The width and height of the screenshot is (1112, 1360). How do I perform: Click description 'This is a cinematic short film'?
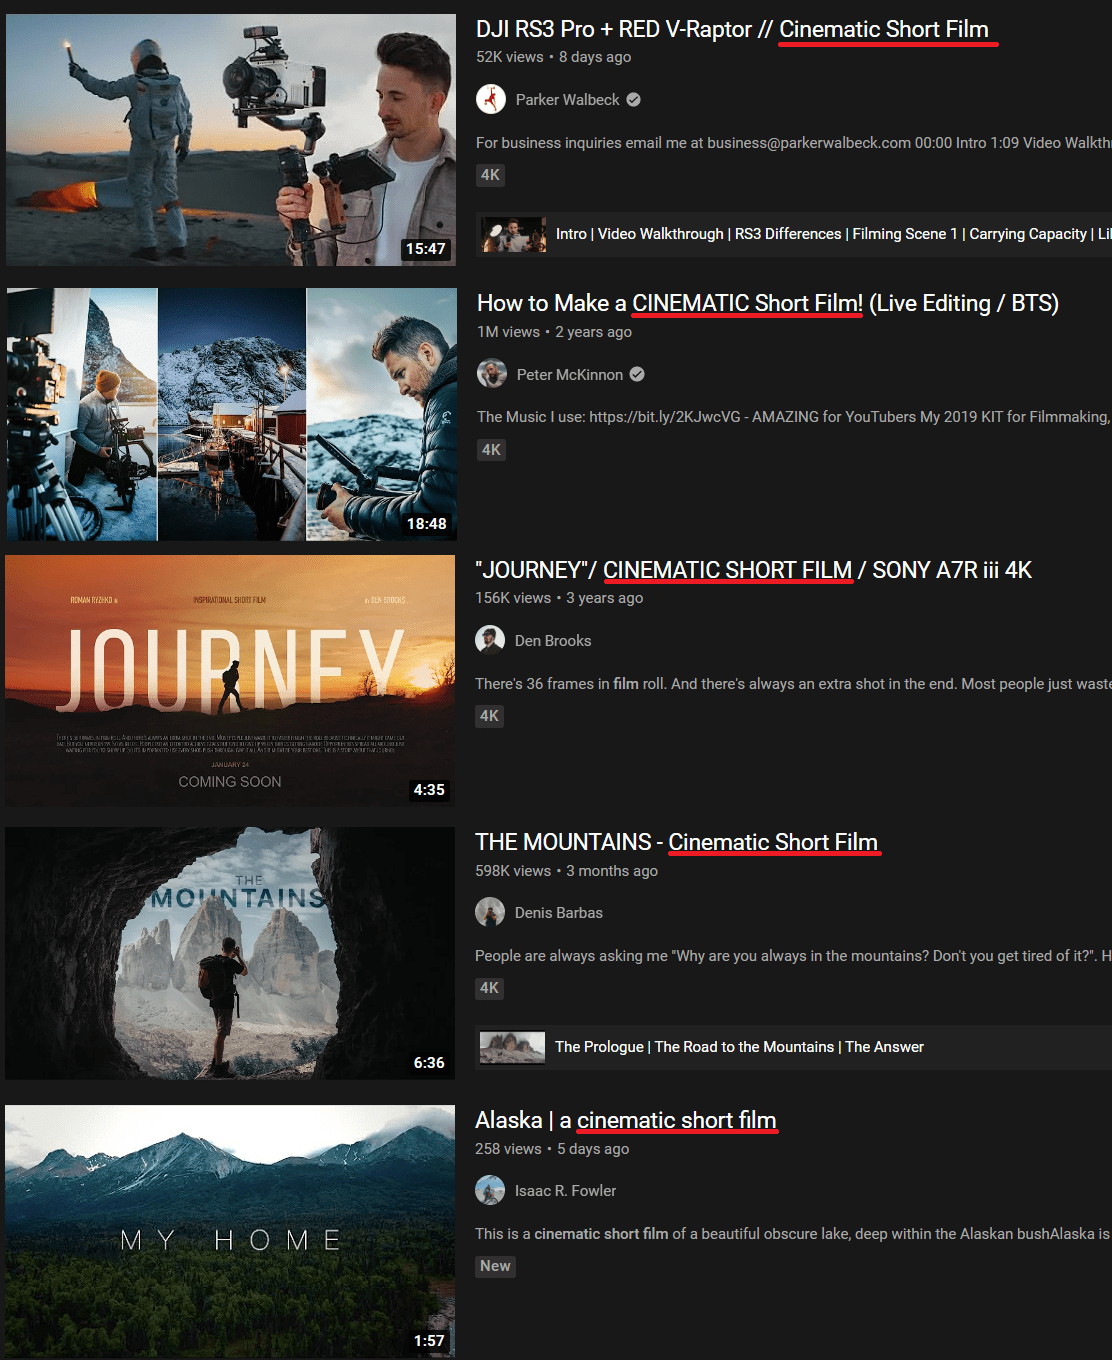(x=793, y=1234)
